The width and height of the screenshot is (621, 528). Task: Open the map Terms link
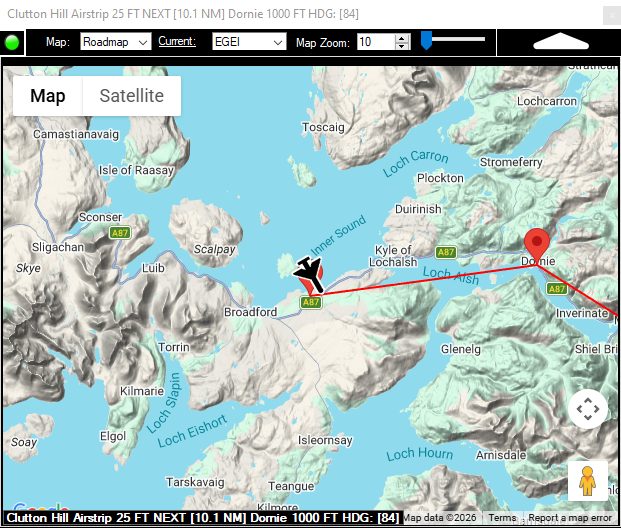point(502,518)
